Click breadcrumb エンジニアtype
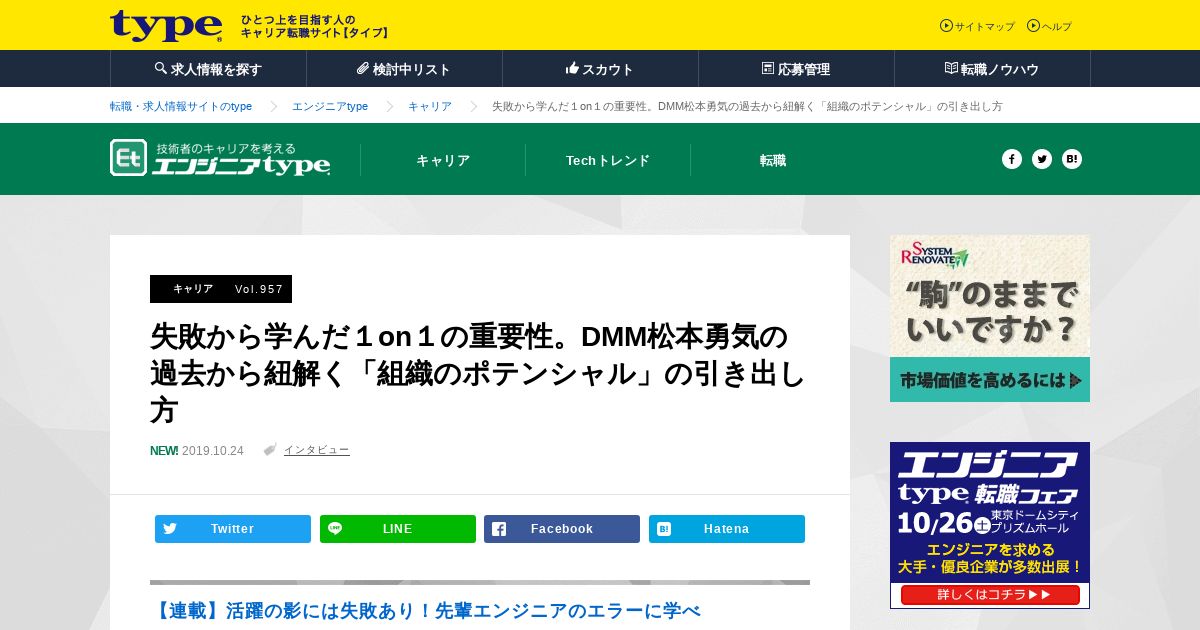This screenshot has height=630, width=1200. click(x=330, y=106)
